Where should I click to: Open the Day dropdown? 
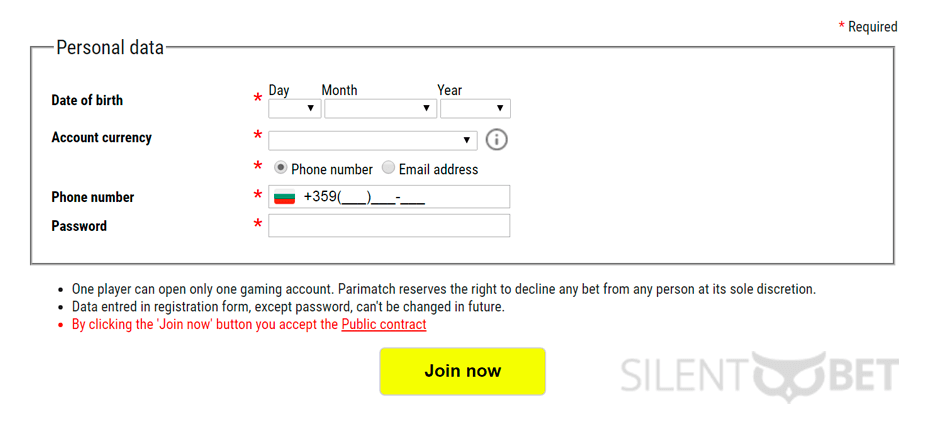[295, 109]
